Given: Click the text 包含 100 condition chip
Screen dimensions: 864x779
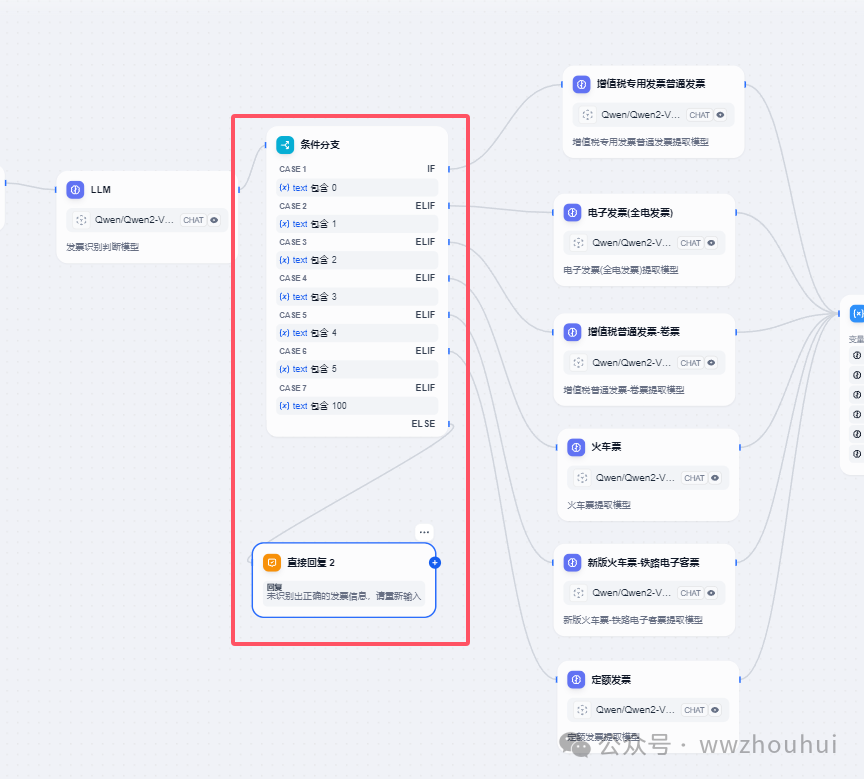Looking at the screenshot, I should [x=355, y=406].
